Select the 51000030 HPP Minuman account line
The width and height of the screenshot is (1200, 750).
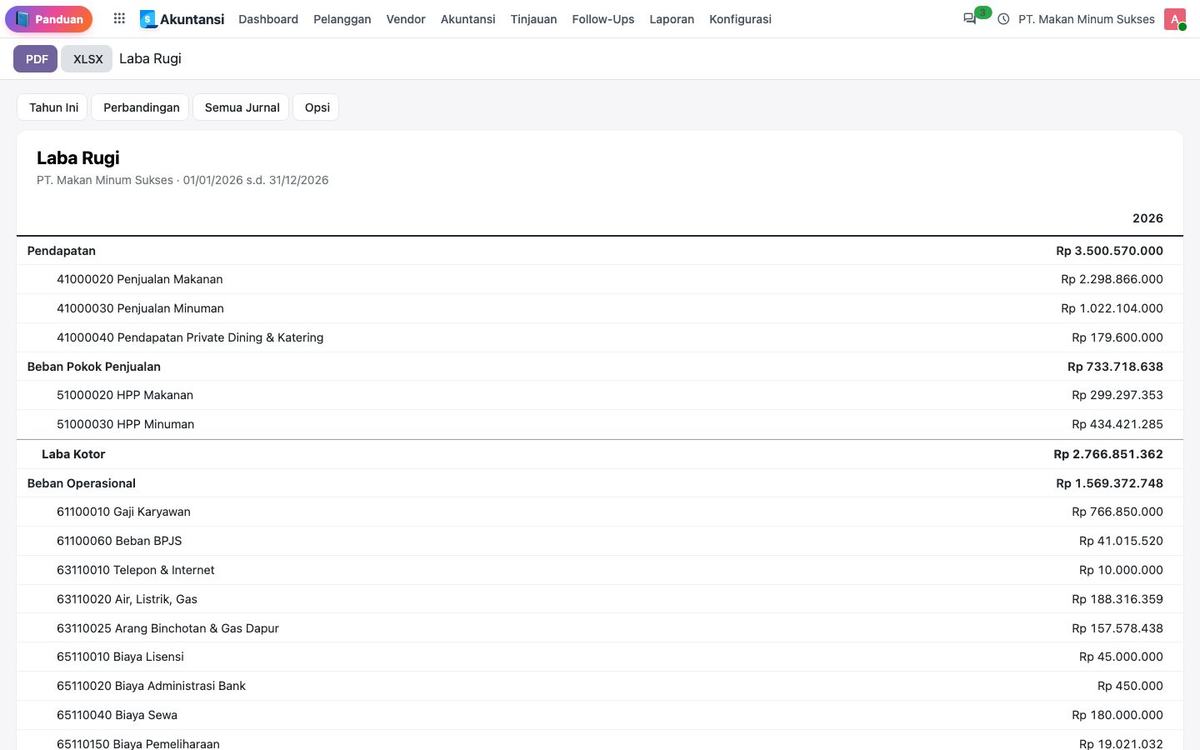(600, 424)
